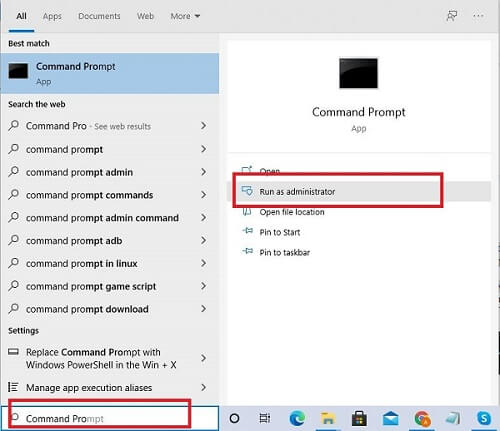Select Command Prompt best match result
This screenshot has width=500, height=431.
click(x=110, y=73)
